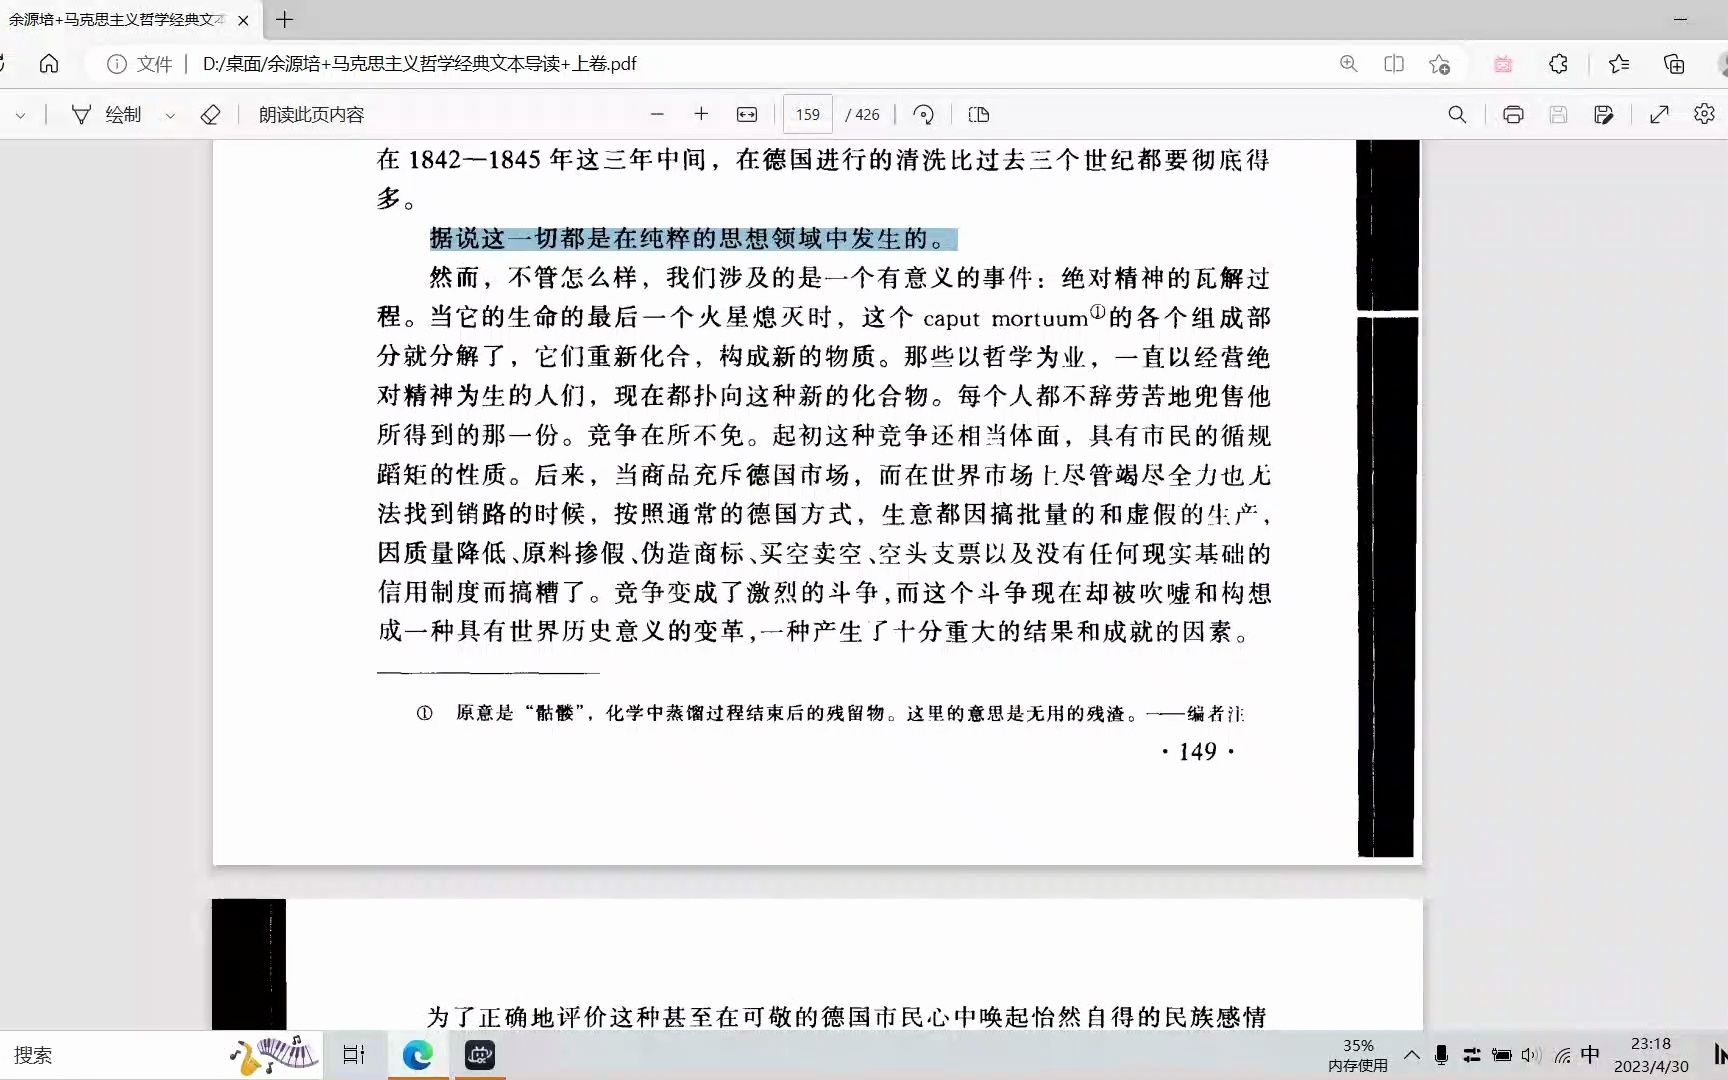Select the 余源培+马克思主义哲学 tab
The height and width of the screenshot is (1080, 1728).
pos(118,20)
